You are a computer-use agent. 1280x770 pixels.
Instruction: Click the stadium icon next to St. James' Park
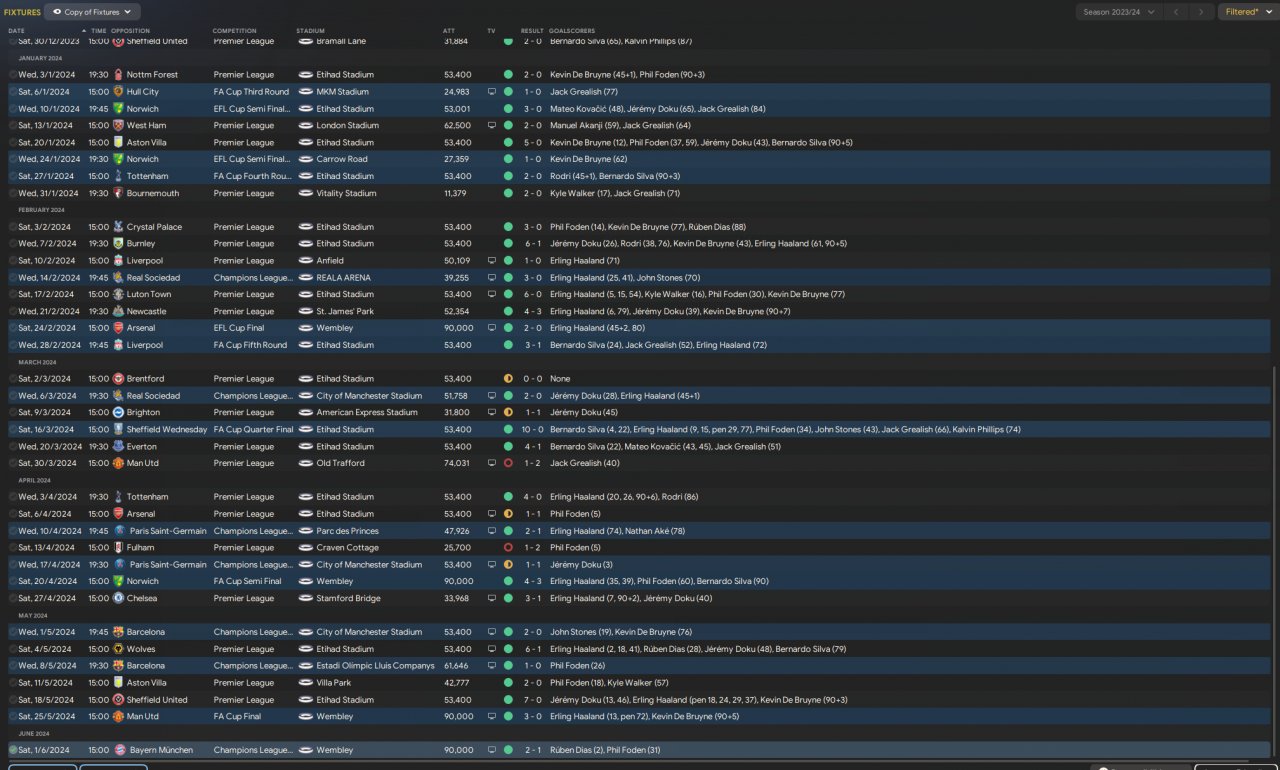tap(306, 312)
